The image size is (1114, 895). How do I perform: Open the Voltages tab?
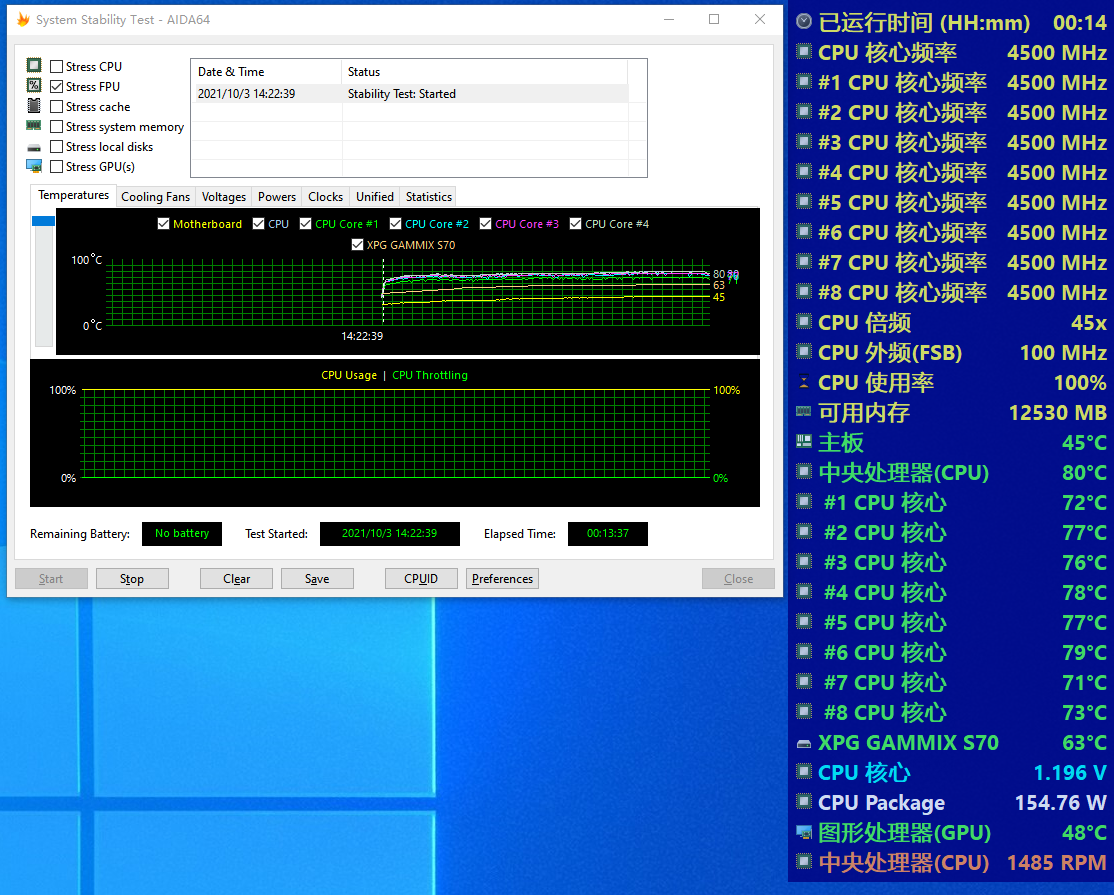point(223,197)
